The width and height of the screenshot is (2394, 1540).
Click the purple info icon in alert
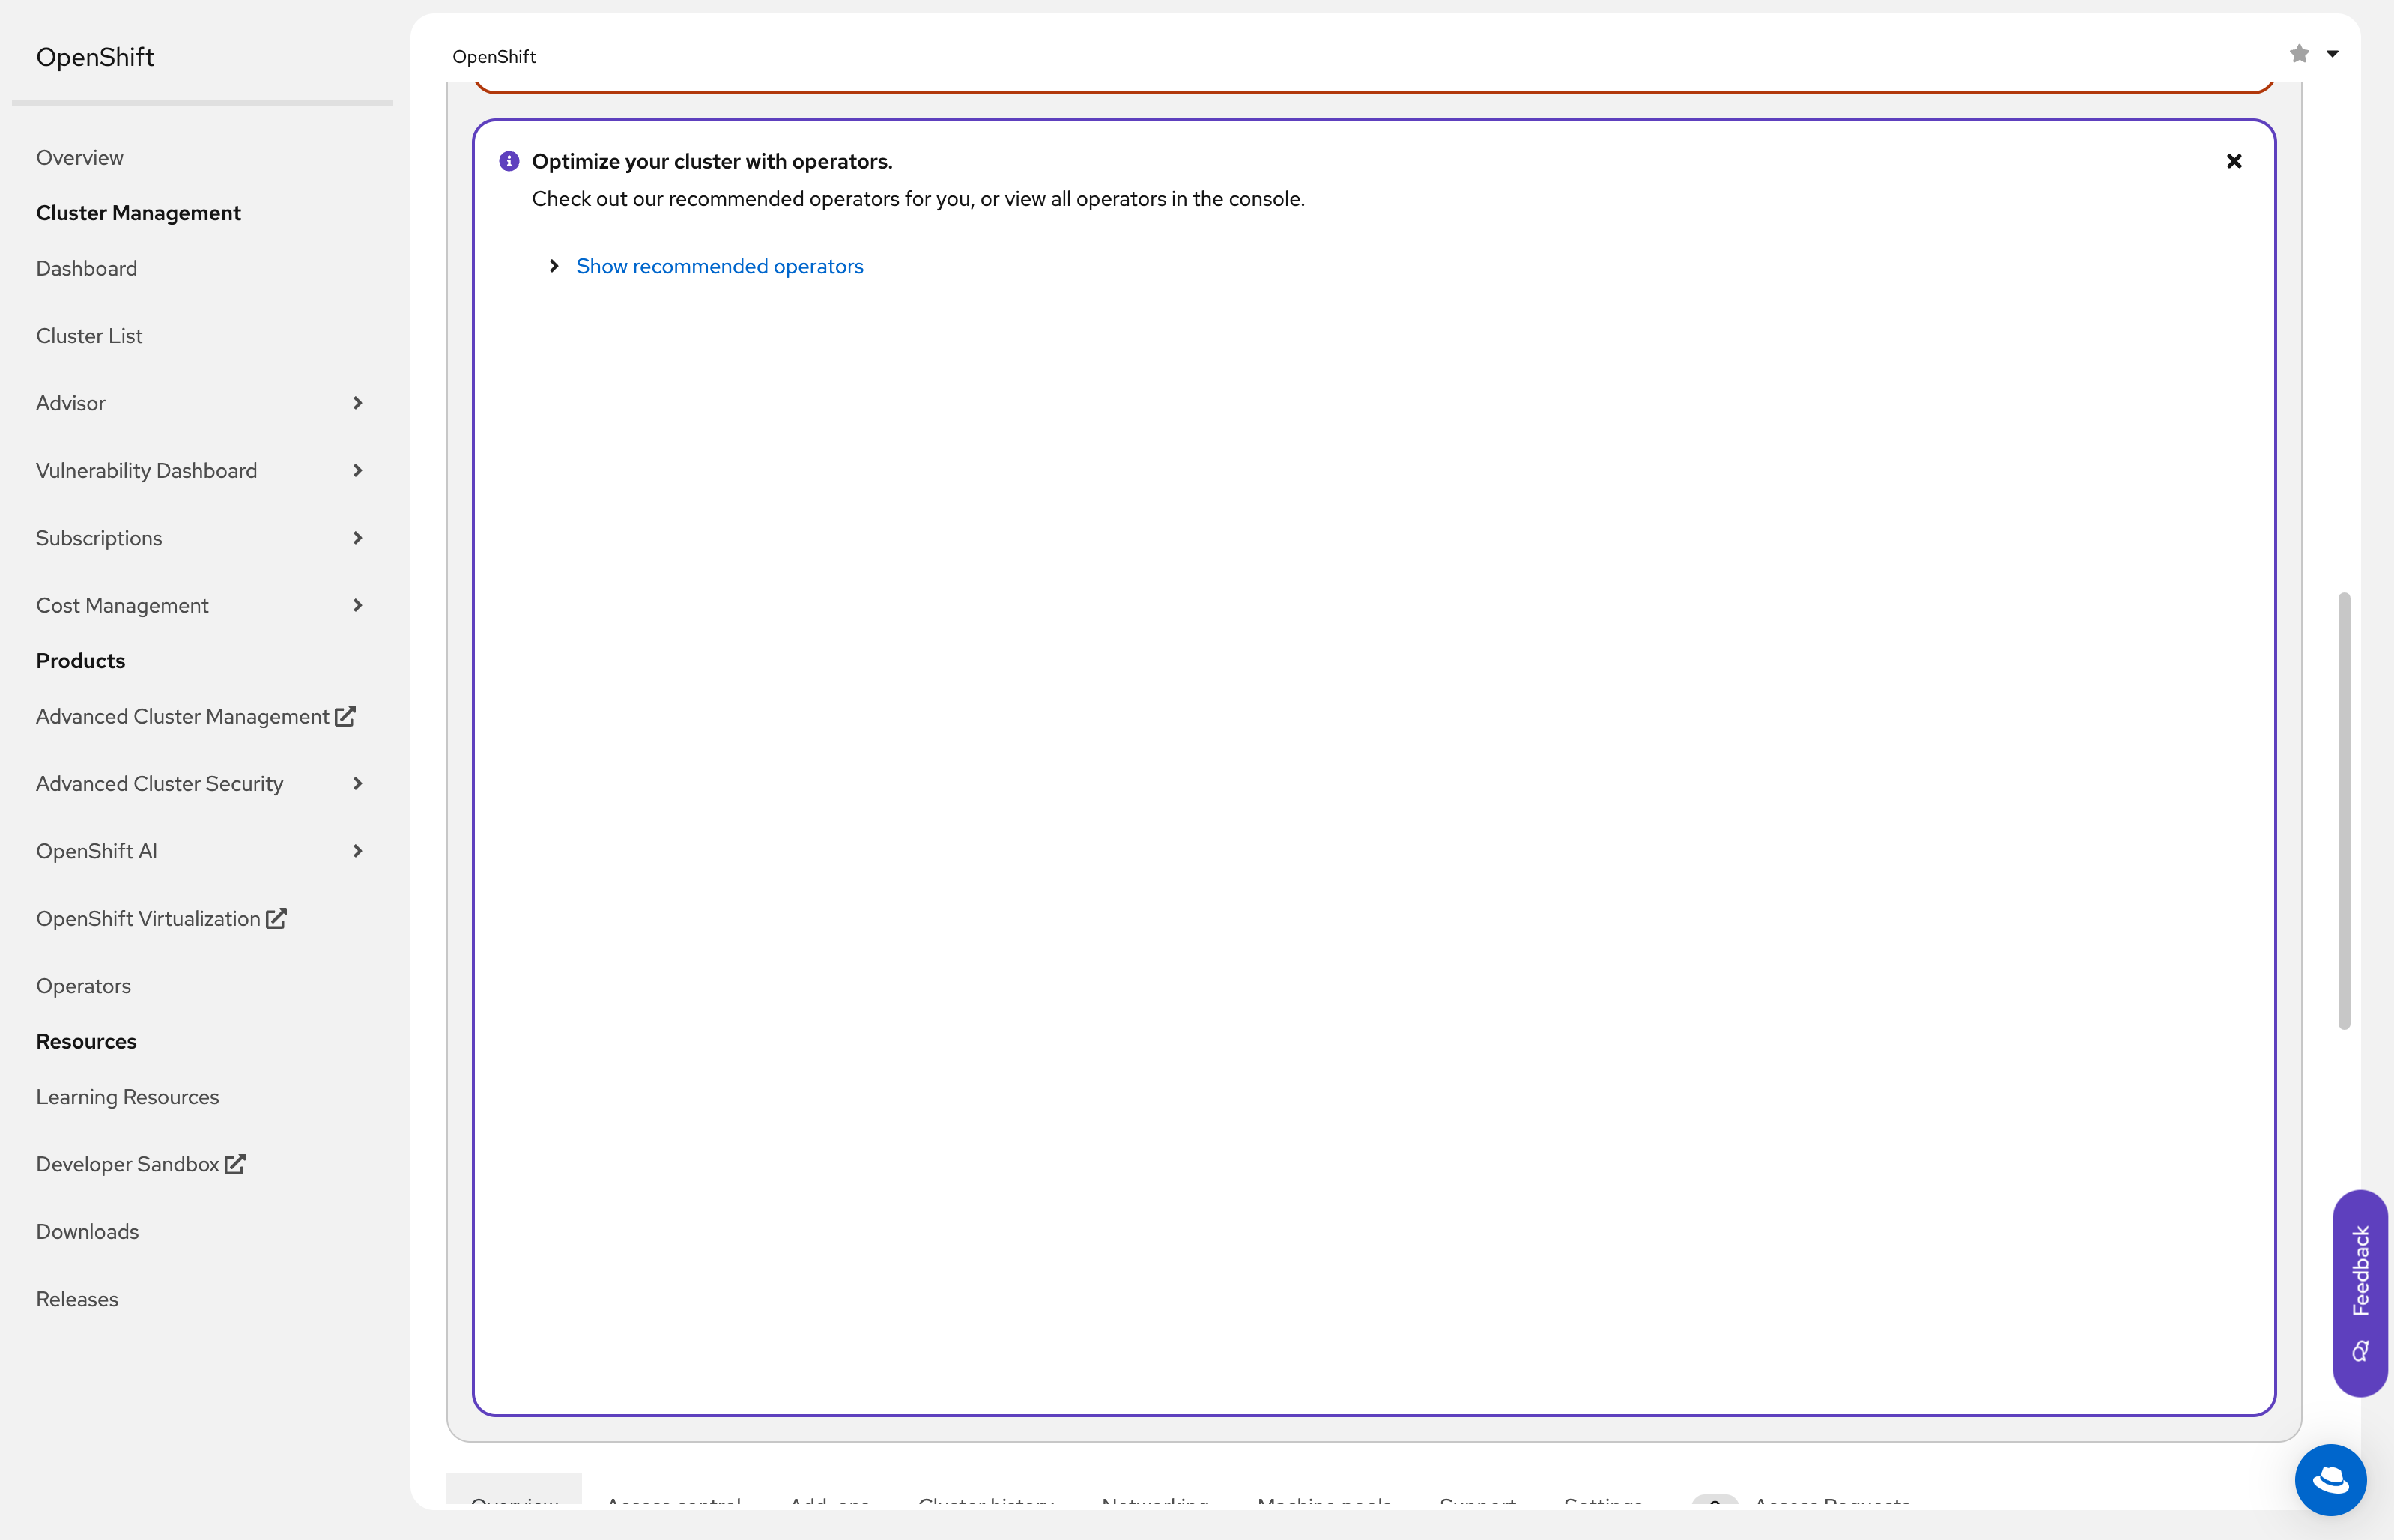509,161
